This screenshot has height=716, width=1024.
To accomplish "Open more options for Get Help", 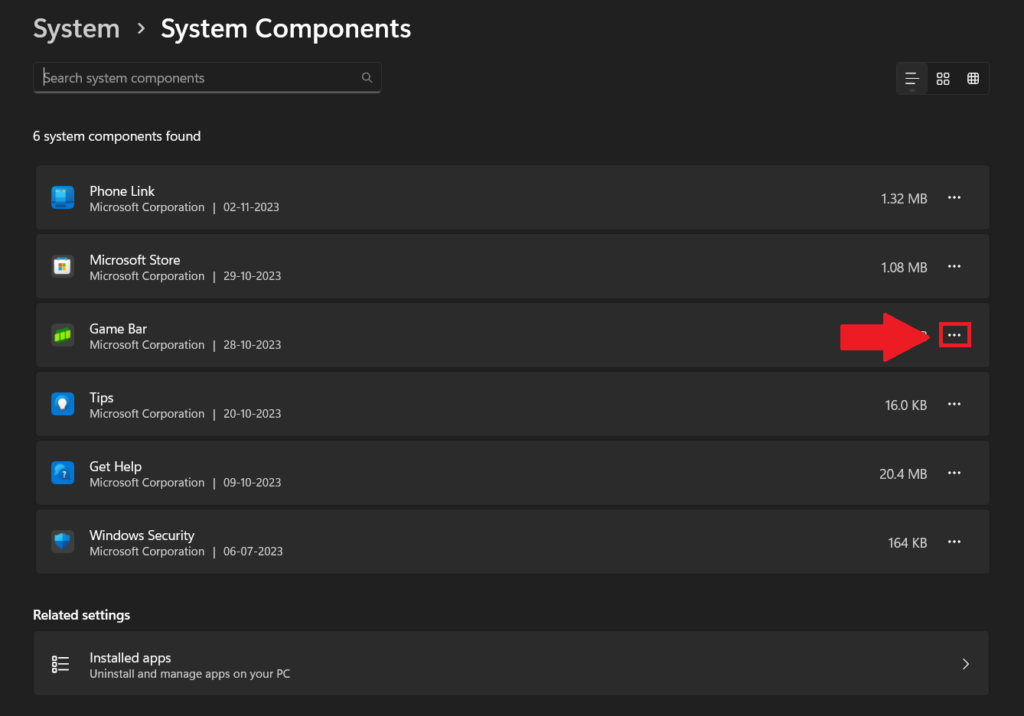I will click(954, 473).
